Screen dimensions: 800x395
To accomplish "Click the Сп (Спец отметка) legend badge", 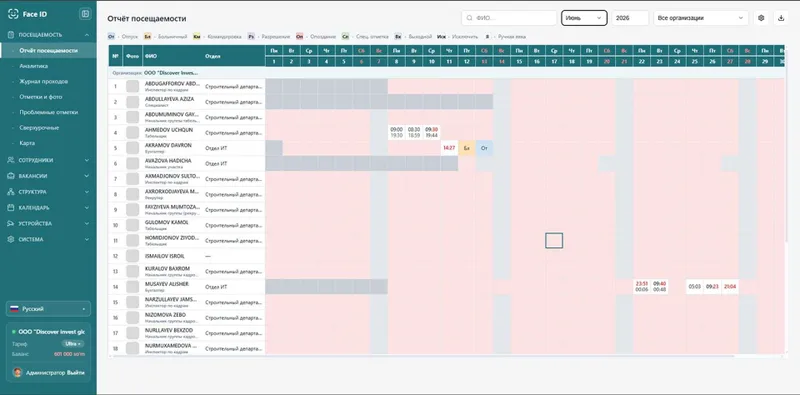I will [x=345, y=37].
